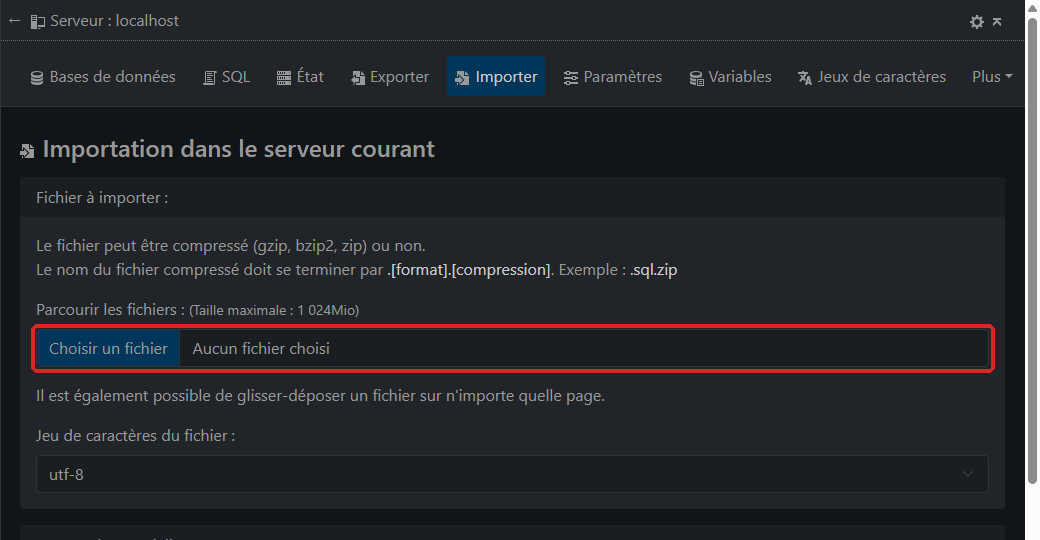Go to the État tab
Screen dimensions: 1040x540
[300, 77]
